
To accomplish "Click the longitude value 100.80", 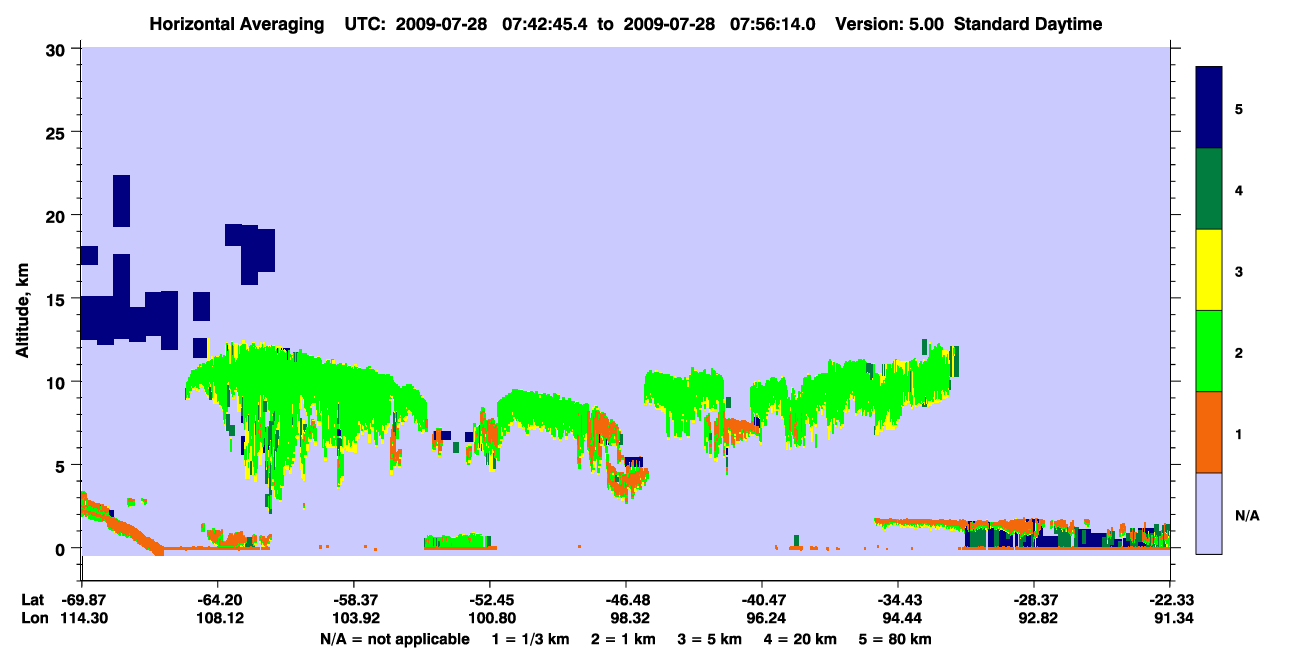I will [x=490, y=618].
